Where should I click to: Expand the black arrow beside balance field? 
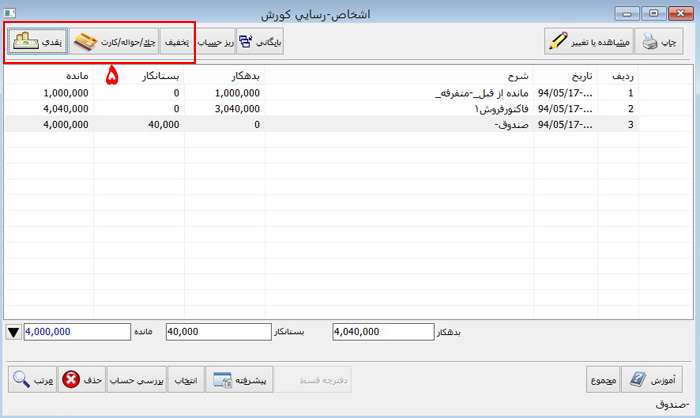(x=13, y=332)
